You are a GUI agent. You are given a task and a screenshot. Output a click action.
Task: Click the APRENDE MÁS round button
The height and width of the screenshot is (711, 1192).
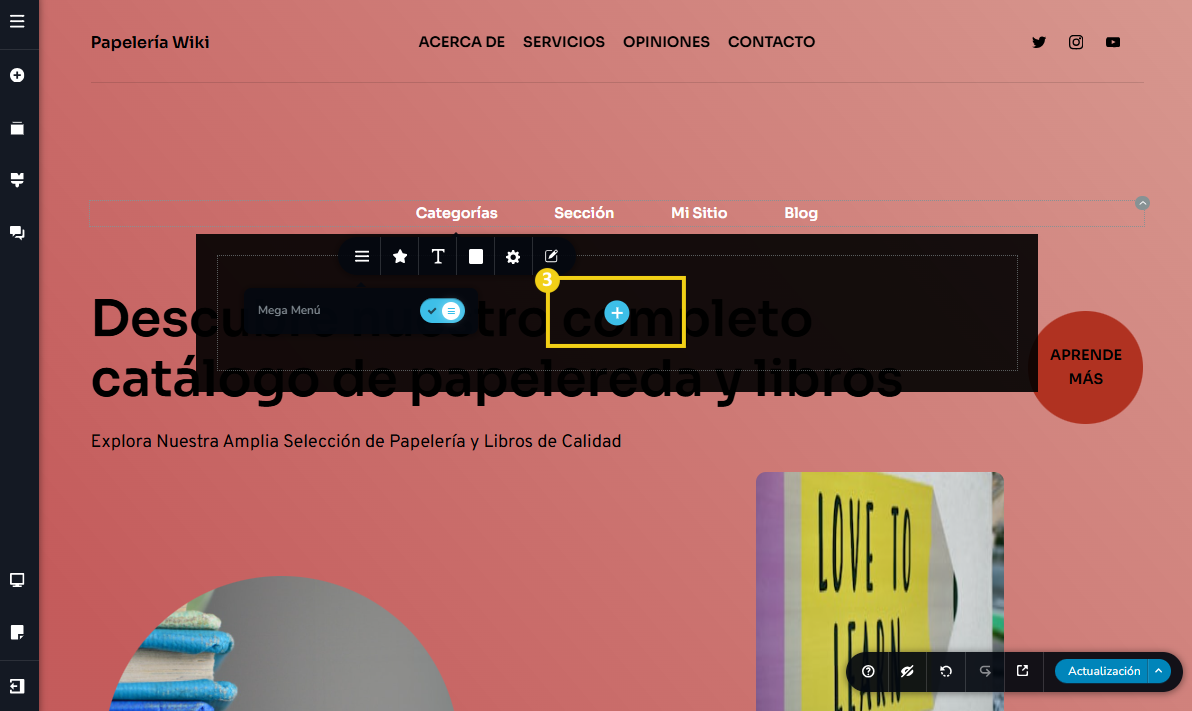[x=1085, y=367]
